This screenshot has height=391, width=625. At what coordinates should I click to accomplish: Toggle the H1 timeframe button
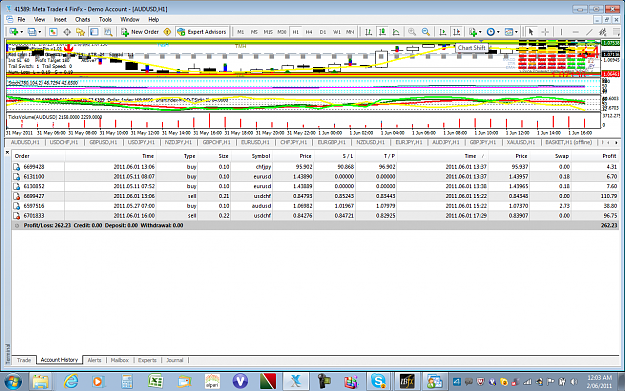click(295, 32)
